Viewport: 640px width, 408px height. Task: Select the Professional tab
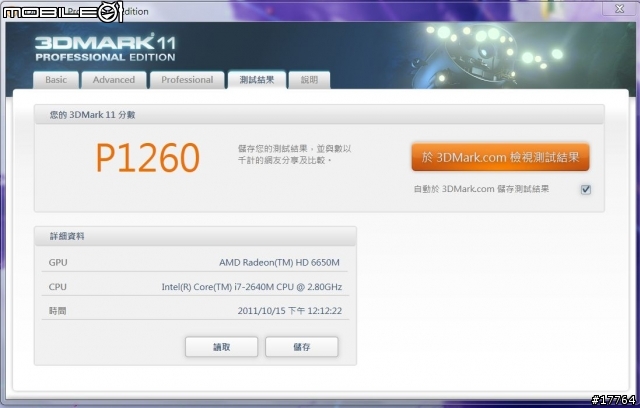click(187, 80)
